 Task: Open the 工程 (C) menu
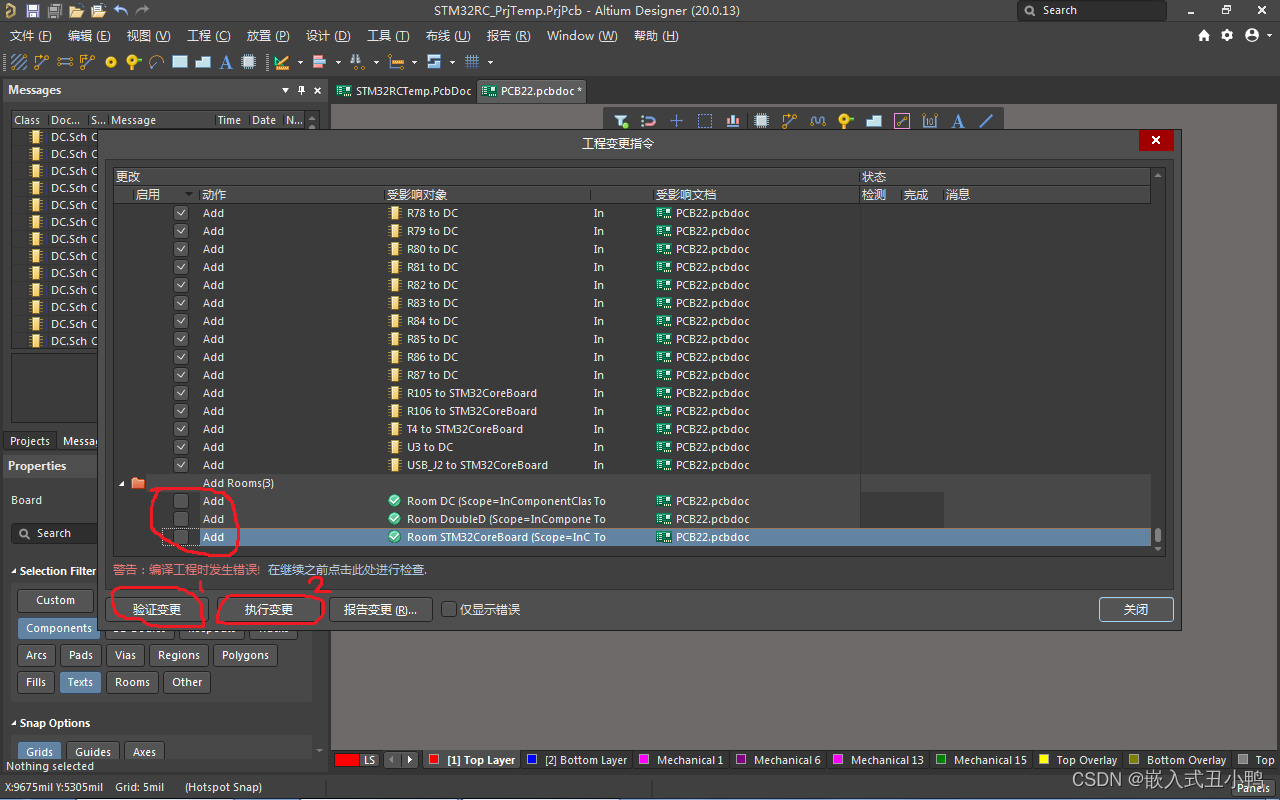(209, 36)
